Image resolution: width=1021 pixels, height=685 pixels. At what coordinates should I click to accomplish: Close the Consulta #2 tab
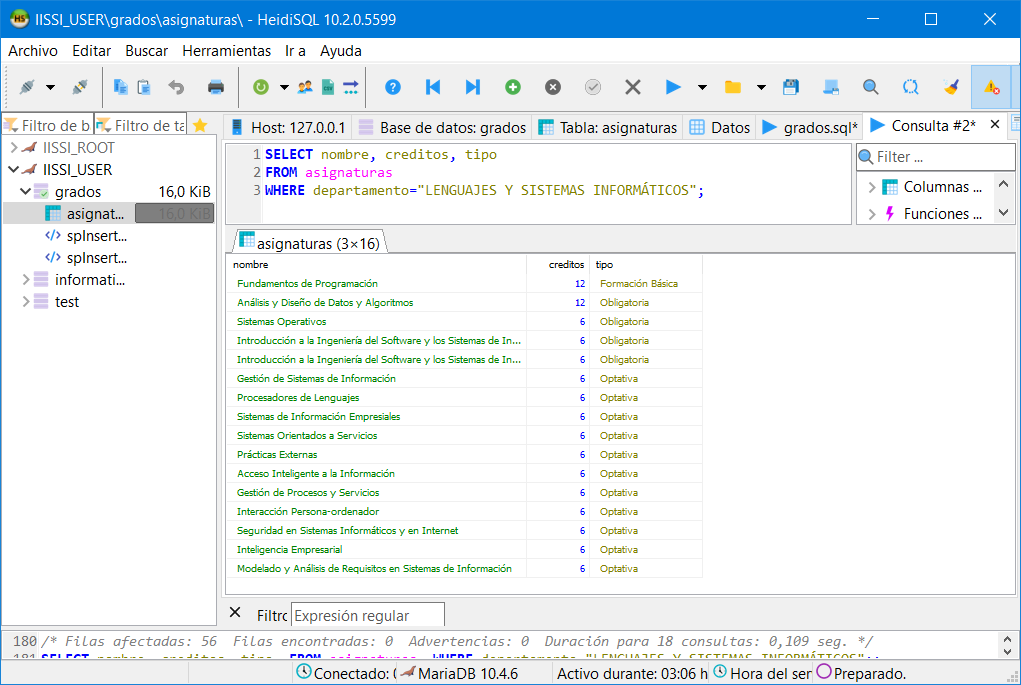point(994,125)
